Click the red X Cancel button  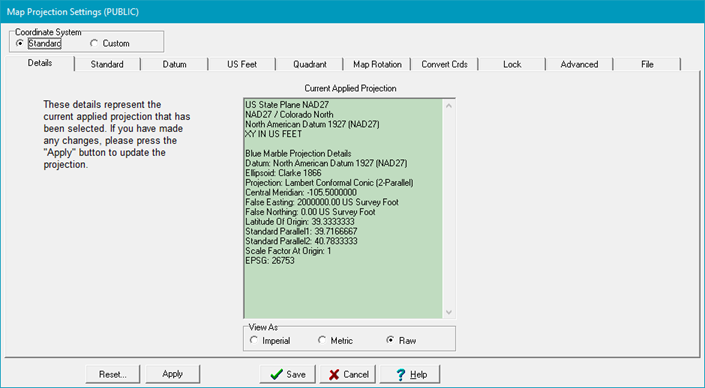pos(348,374)
